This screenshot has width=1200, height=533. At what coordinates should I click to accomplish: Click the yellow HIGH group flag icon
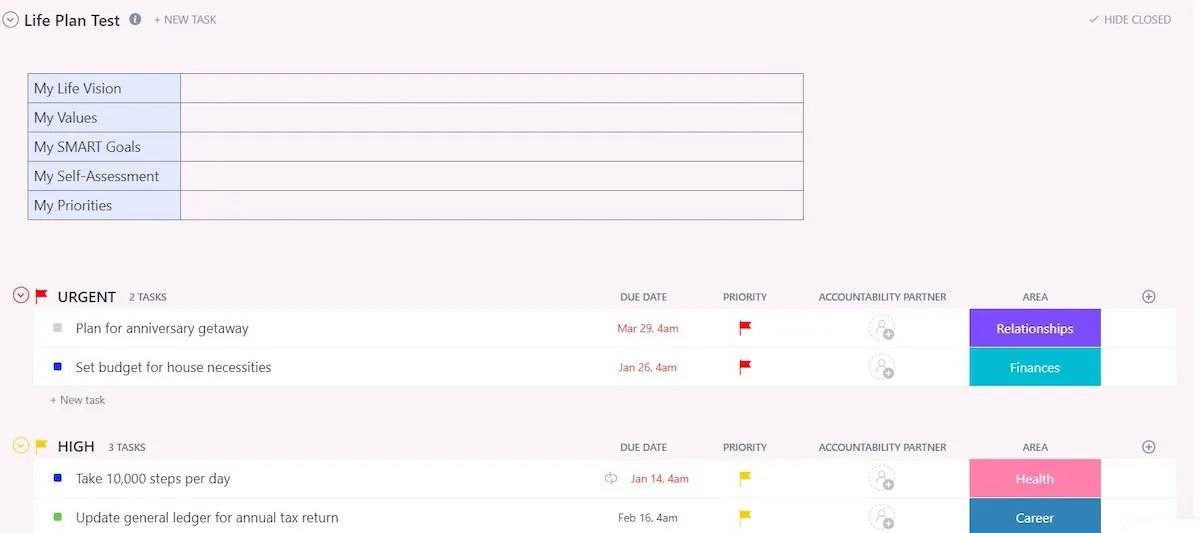(42, 447)
